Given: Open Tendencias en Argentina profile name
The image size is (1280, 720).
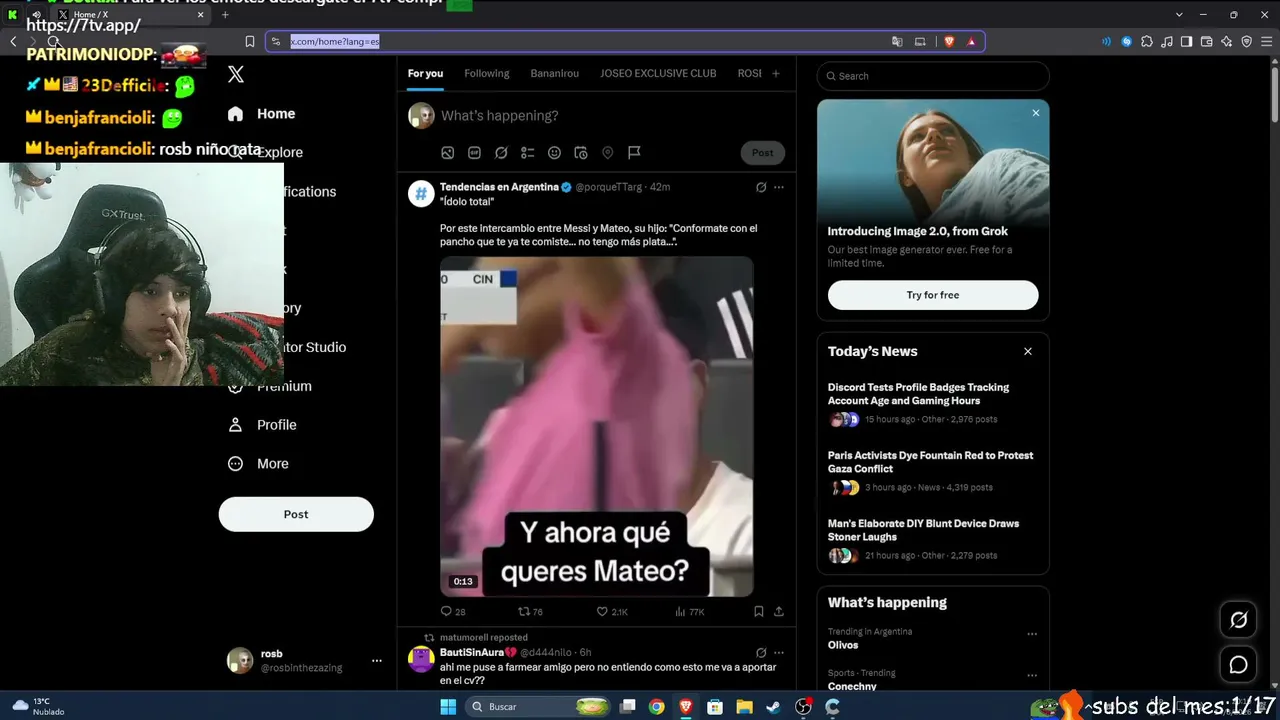Looking at the screenshot, I should 499,187.
